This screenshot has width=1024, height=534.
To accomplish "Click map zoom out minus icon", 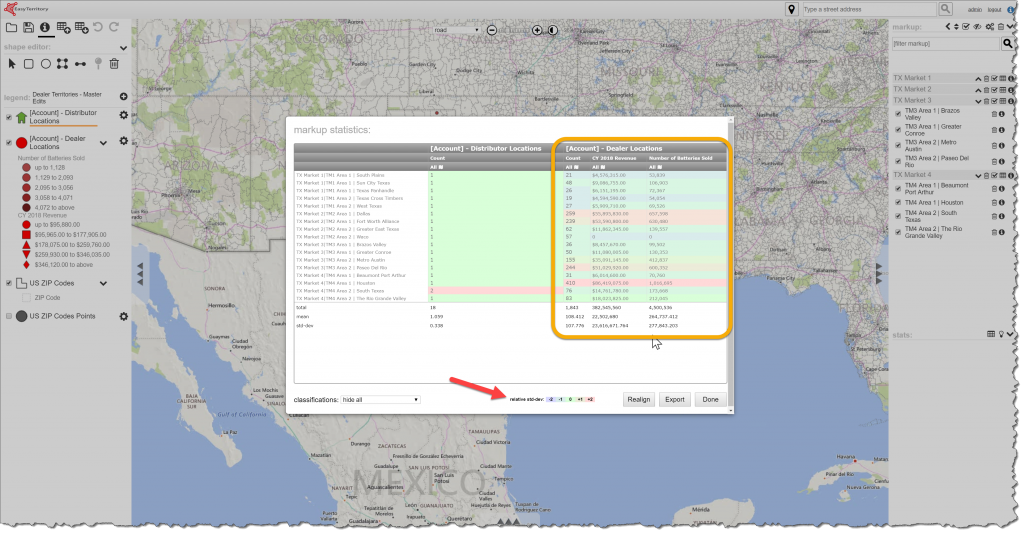I will coord(492,30).
